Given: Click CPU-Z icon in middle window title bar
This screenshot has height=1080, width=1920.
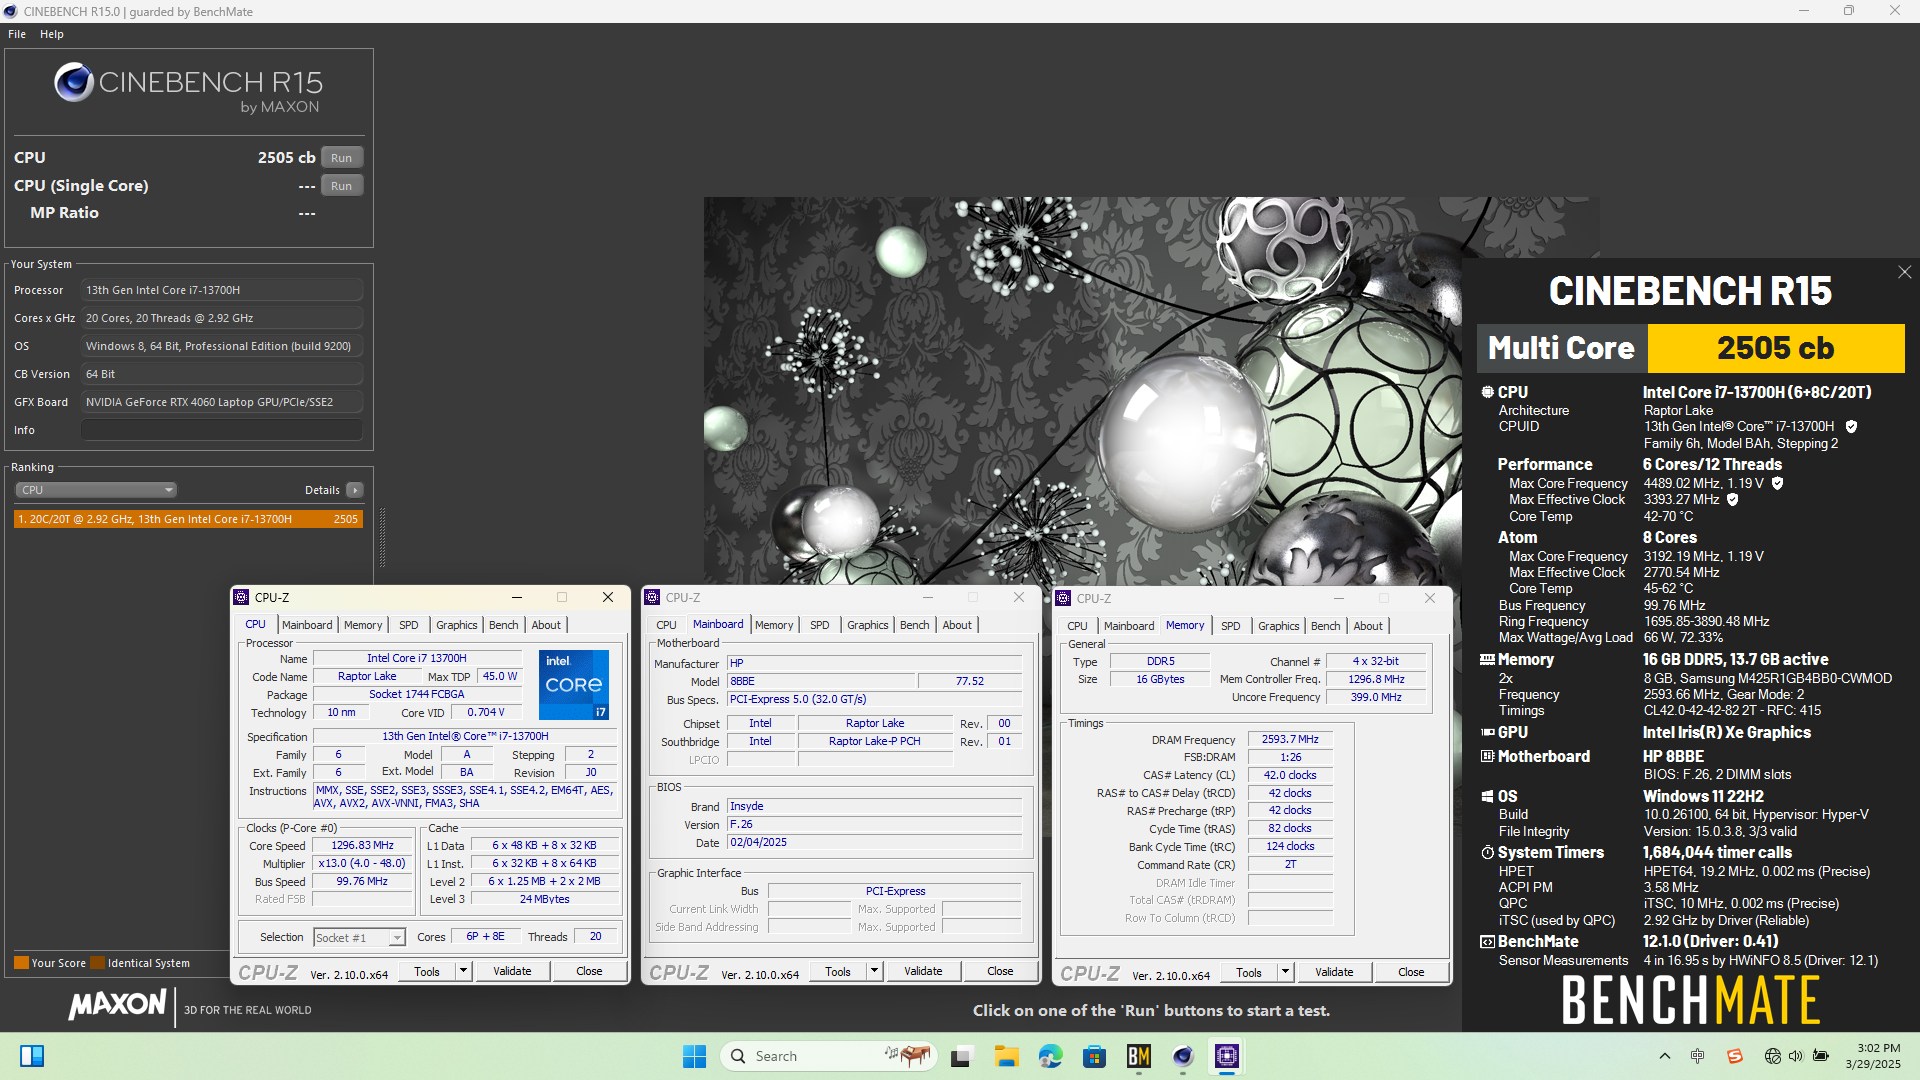Looking at the screenshot, I should point(652,597).
